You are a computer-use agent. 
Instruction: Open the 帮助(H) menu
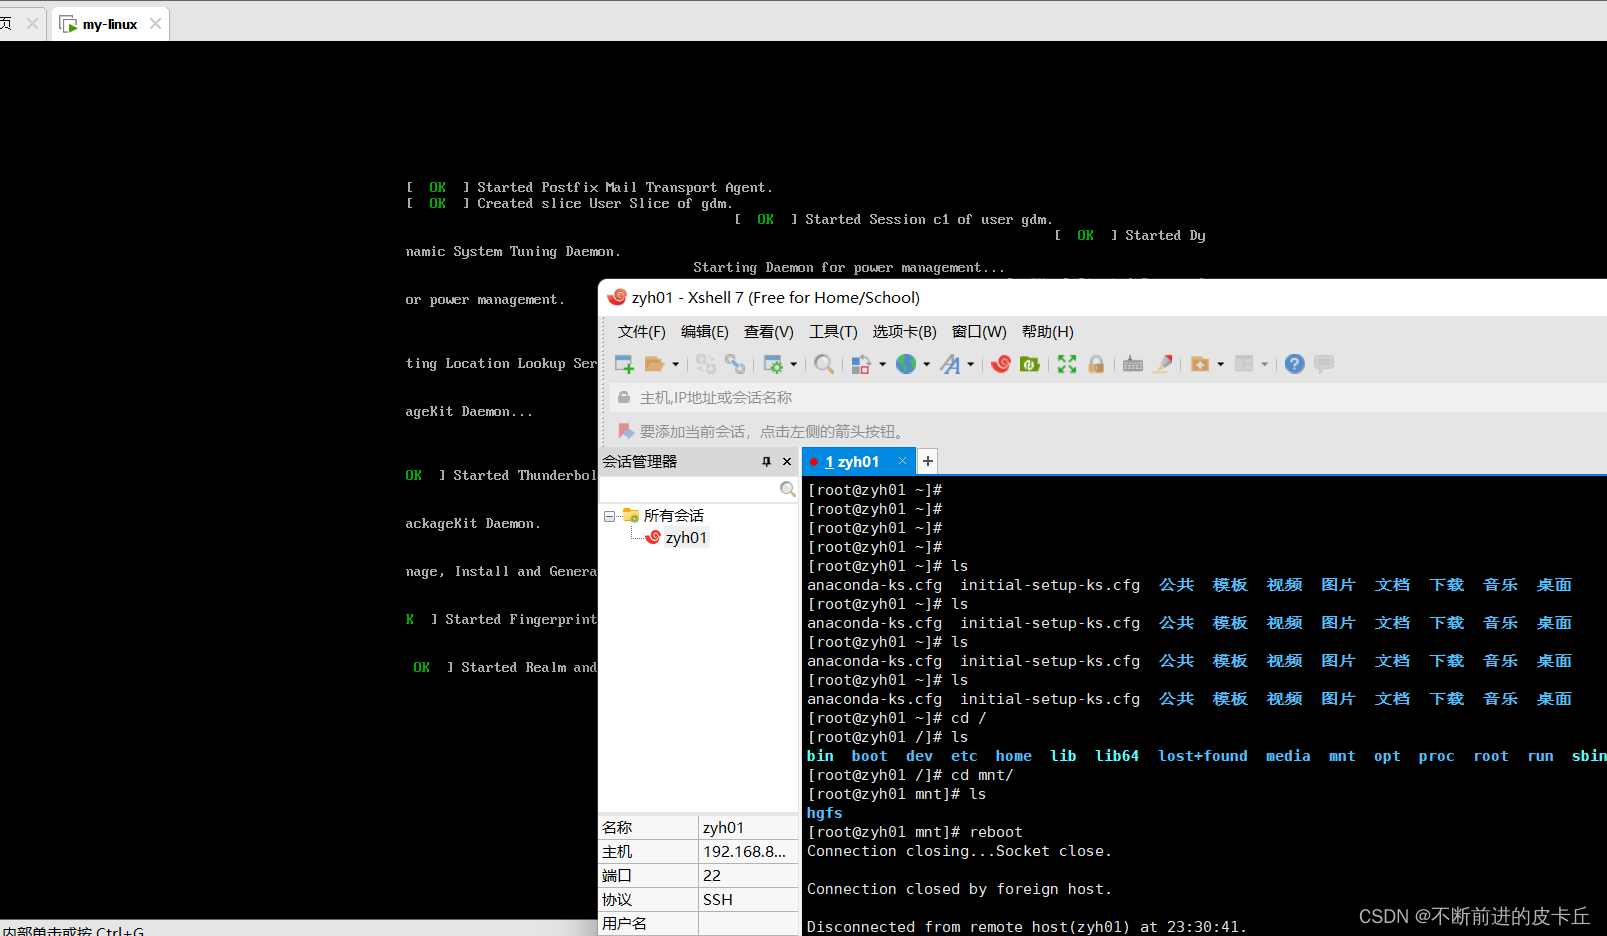click(x=1048, y=332)
